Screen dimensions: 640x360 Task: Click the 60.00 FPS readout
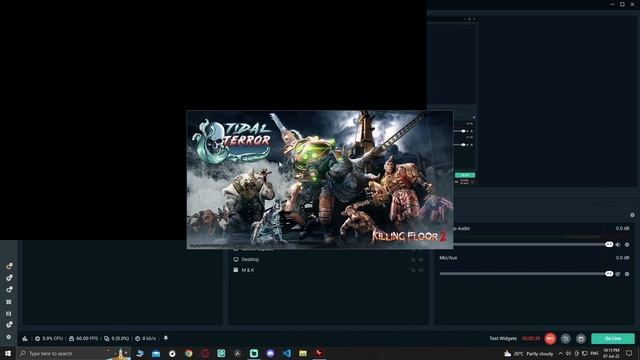(x=84, y=338)
